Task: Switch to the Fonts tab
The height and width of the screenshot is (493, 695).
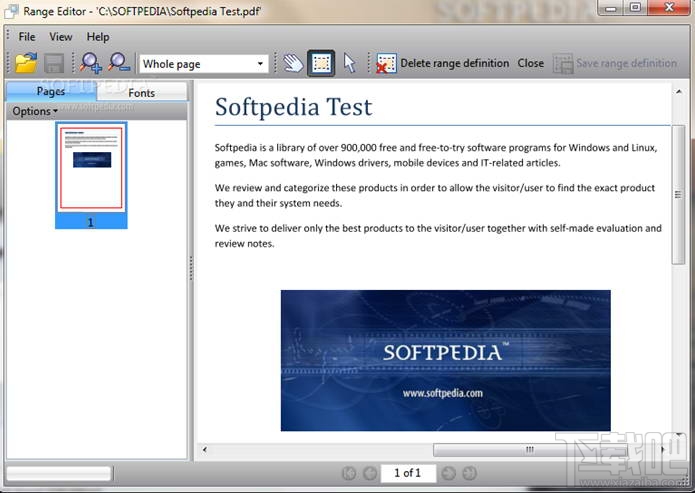Action: coord(142,93)
